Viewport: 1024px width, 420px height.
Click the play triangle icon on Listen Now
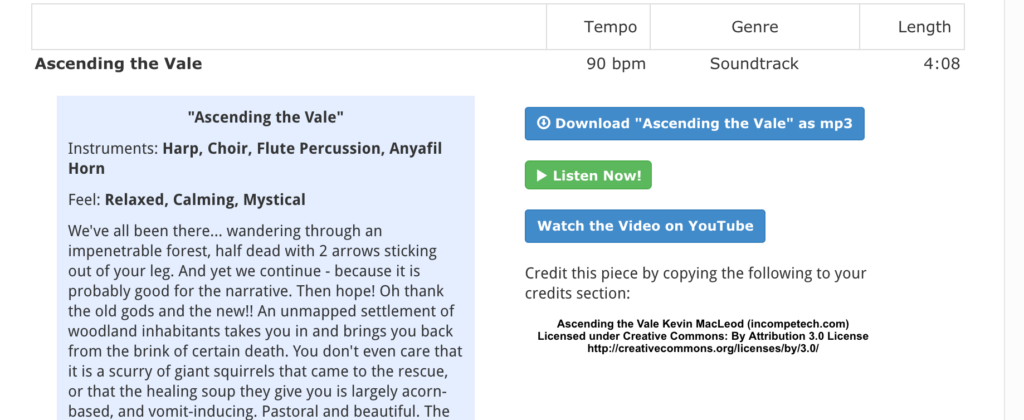(541, 175)
